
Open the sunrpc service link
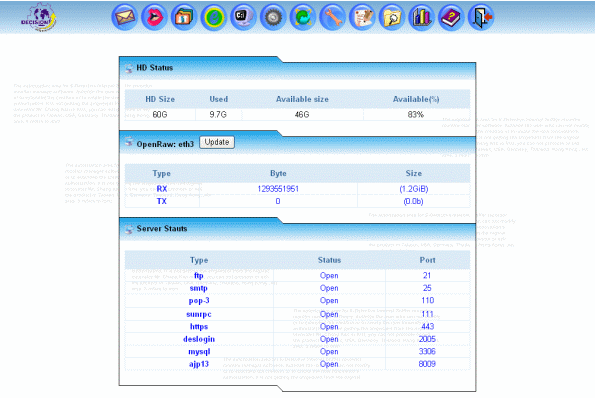pyautogui.click(x=199, y=314)
